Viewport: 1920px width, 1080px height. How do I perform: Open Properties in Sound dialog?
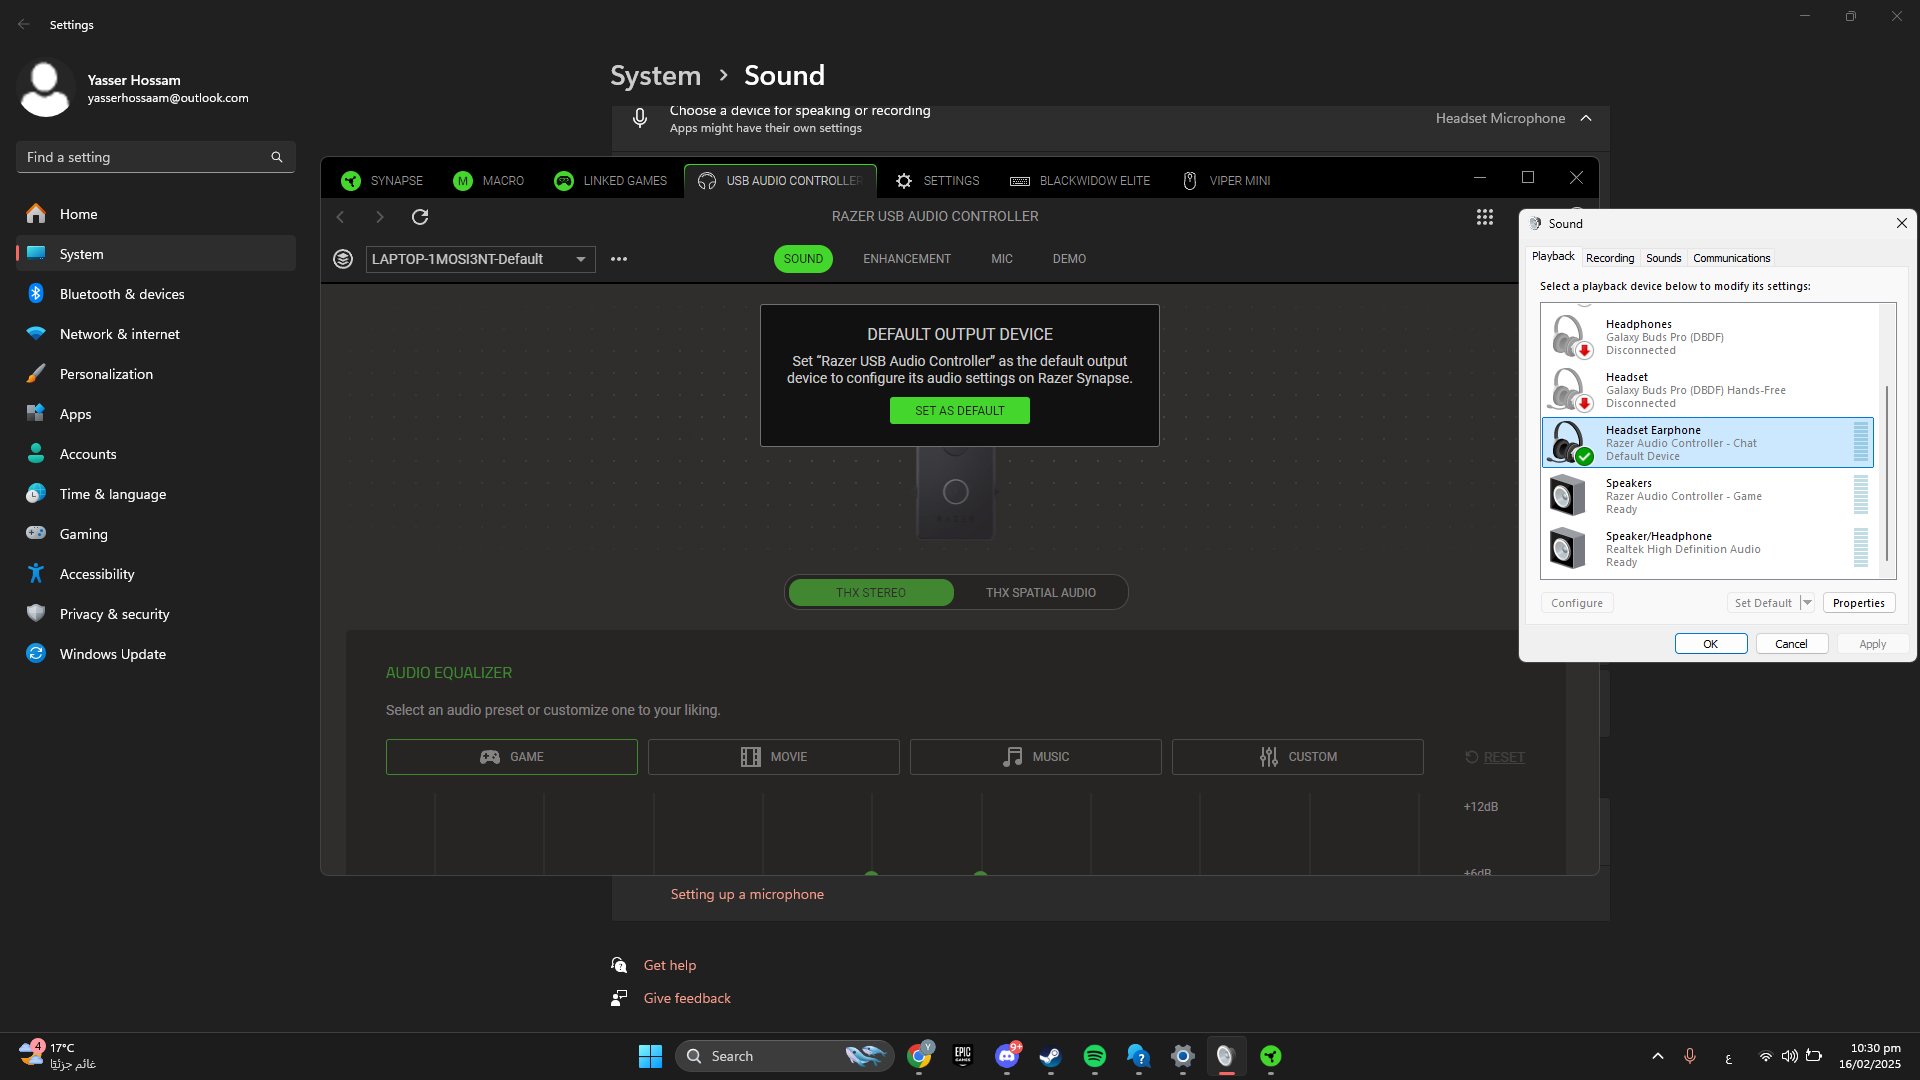coord(1858,603)
